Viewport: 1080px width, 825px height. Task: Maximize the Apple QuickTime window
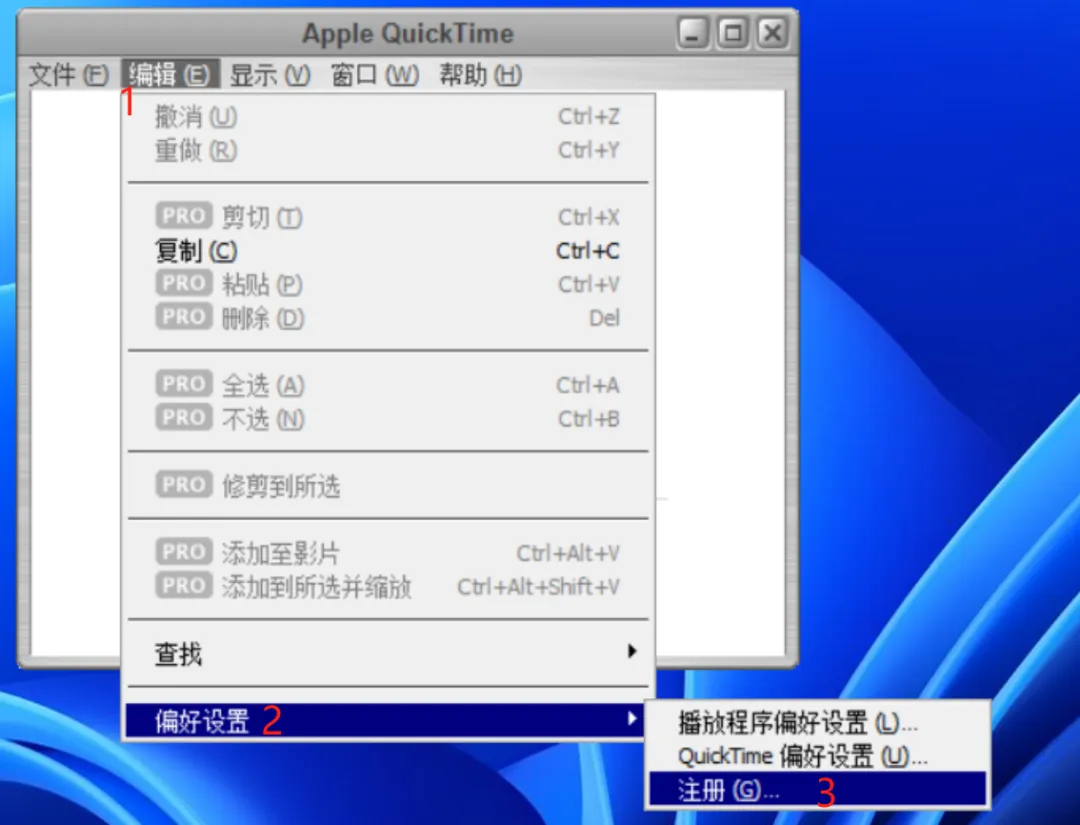(x=733, y=33)
